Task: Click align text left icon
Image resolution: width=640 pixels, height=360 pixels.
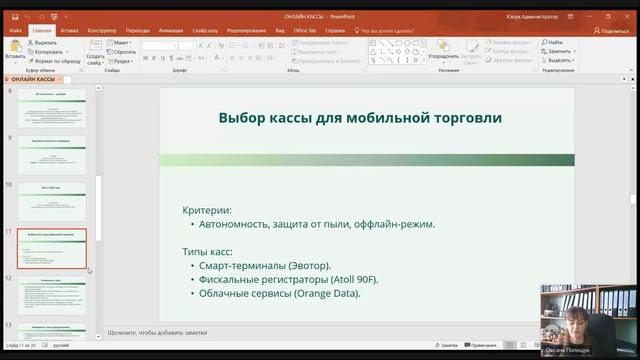Action: click(232, 58)
